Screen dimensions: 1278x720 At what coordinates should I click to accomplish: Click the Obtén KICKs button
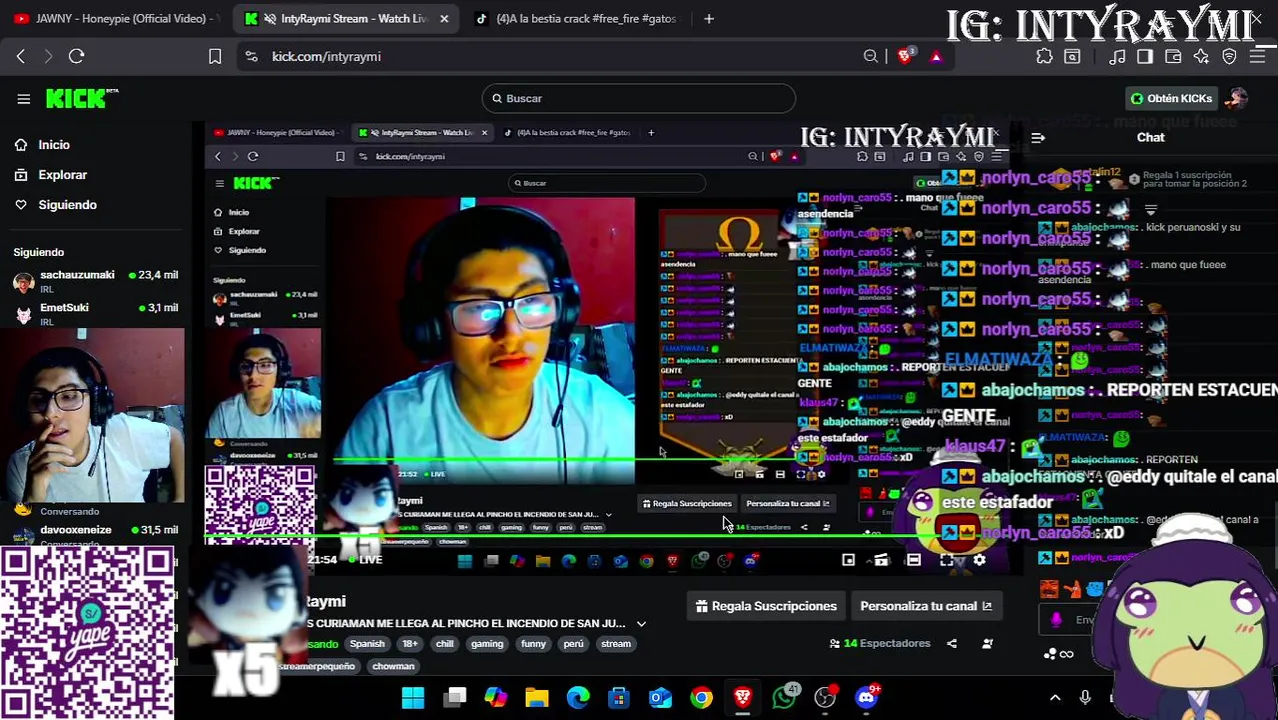point(1171,98)
